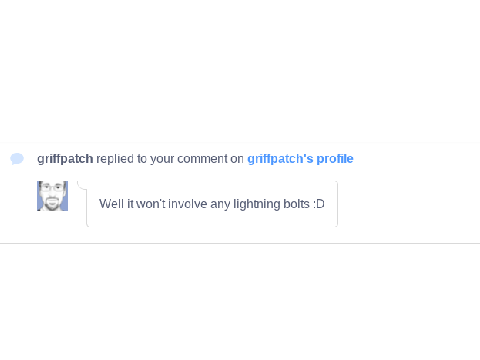Click the word 'involve' in the reply
480x360 pixels.
tap(188, 204)
